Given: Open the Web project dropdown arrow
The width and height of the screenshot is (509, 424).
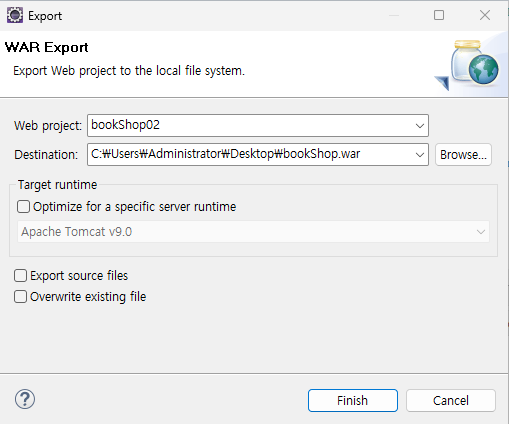Looking at the screenshot, I should pos(420,126).
